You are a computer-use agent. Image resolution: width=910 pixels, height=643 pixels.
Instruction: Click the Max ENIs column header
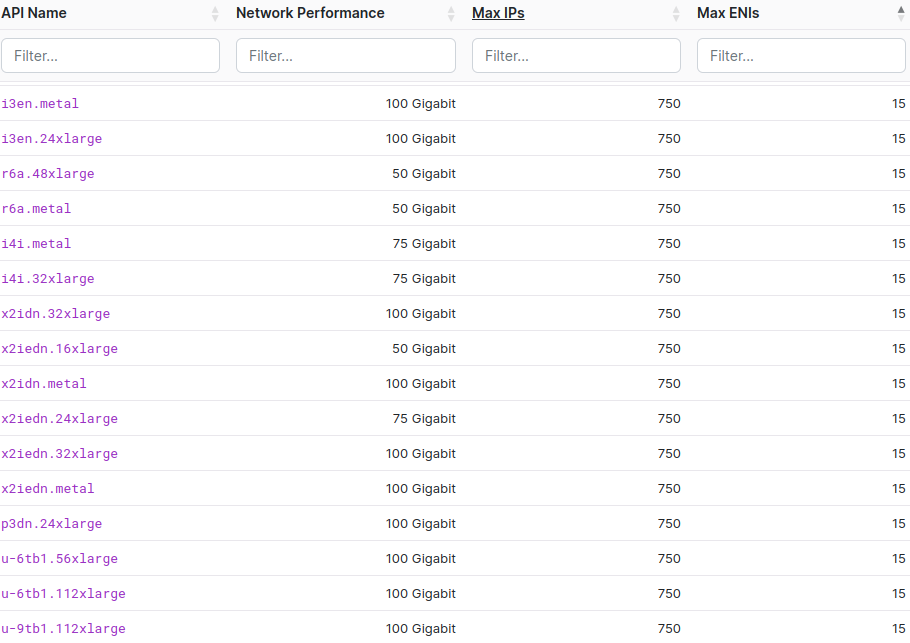click(728, 13)
